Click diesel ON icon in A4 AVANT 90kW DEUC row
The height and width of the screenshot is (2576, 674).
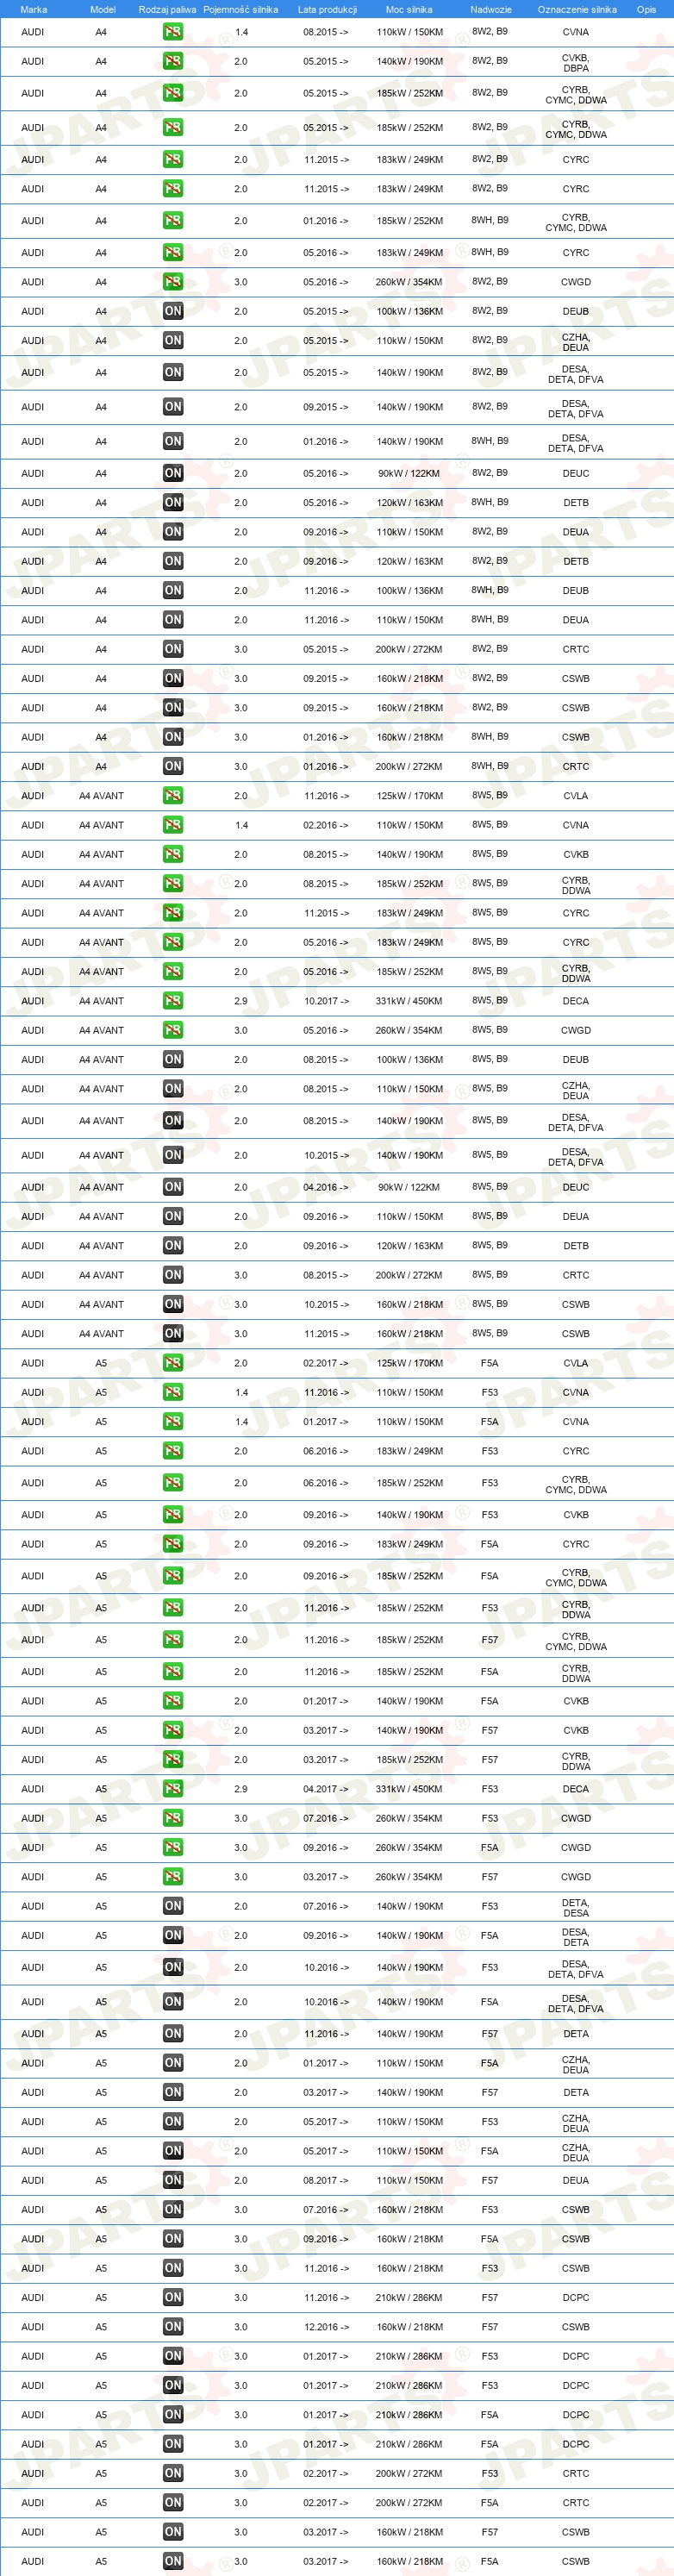[173, 1187]
